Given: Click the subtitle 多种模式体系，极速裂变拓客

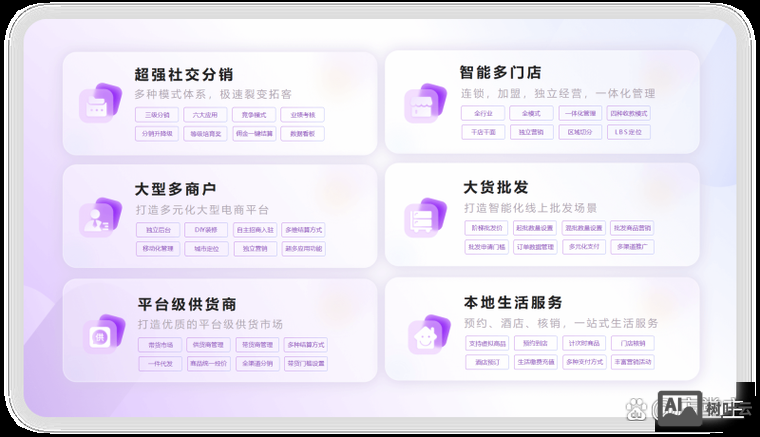Looking at the screenshot, I should tap(213, 94).
